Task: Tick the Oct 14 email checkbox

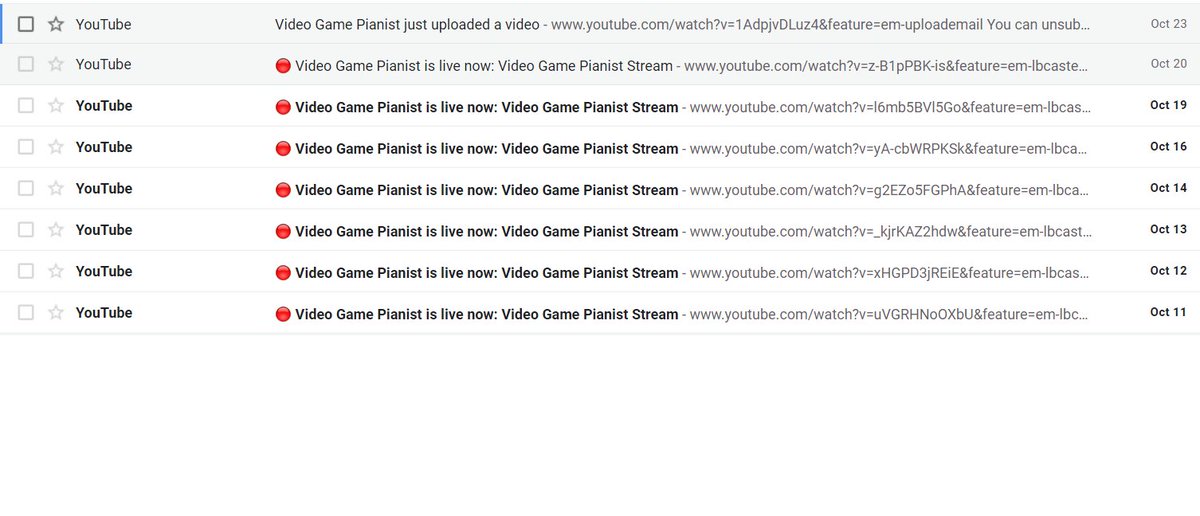Action: [x=26, y=188]
